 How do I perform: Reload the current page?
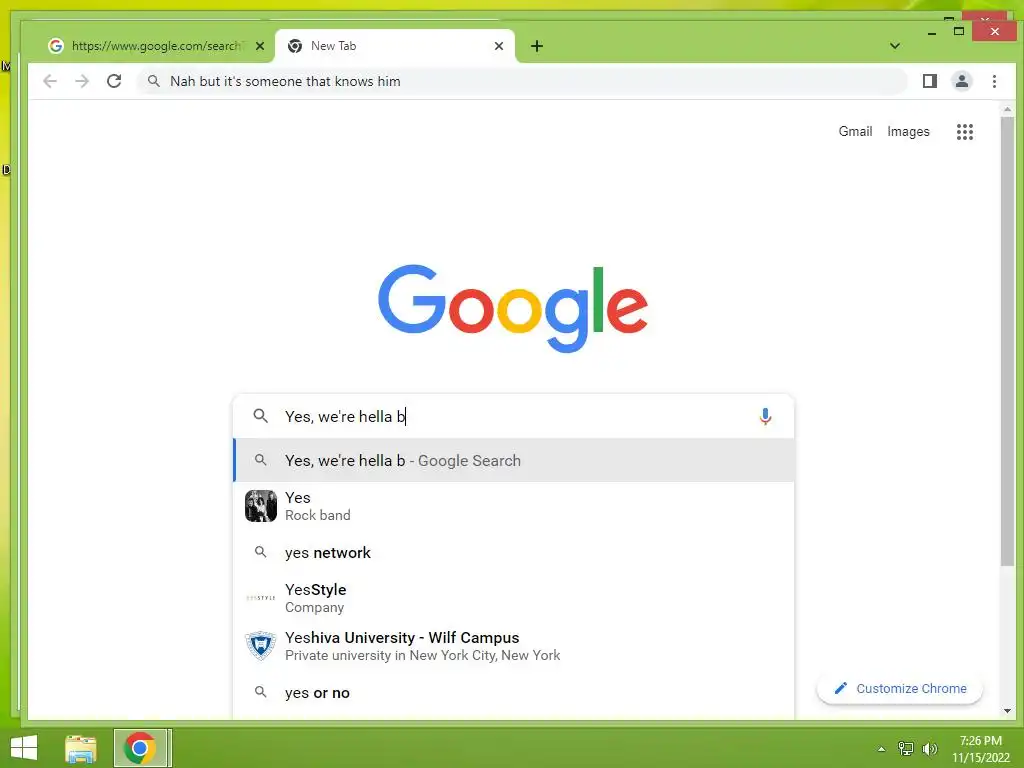[x=114, y=81]
